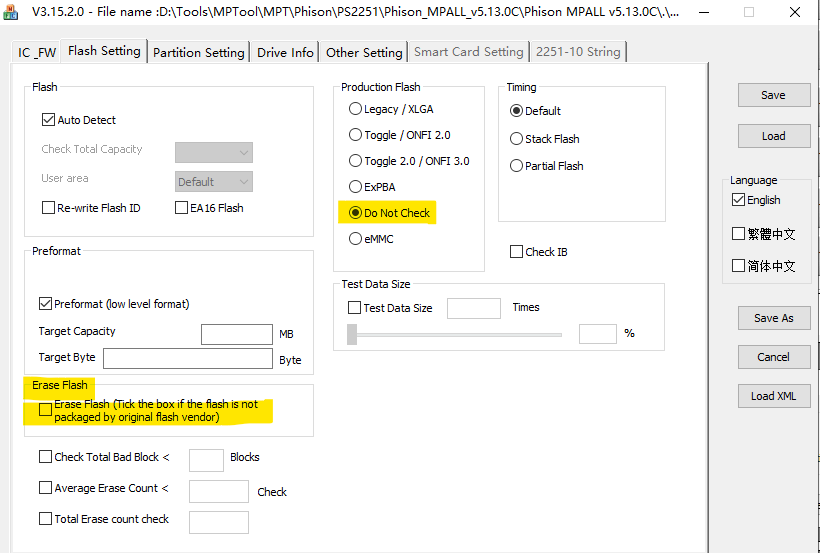Open the Drive Info tab

point(285,53)
